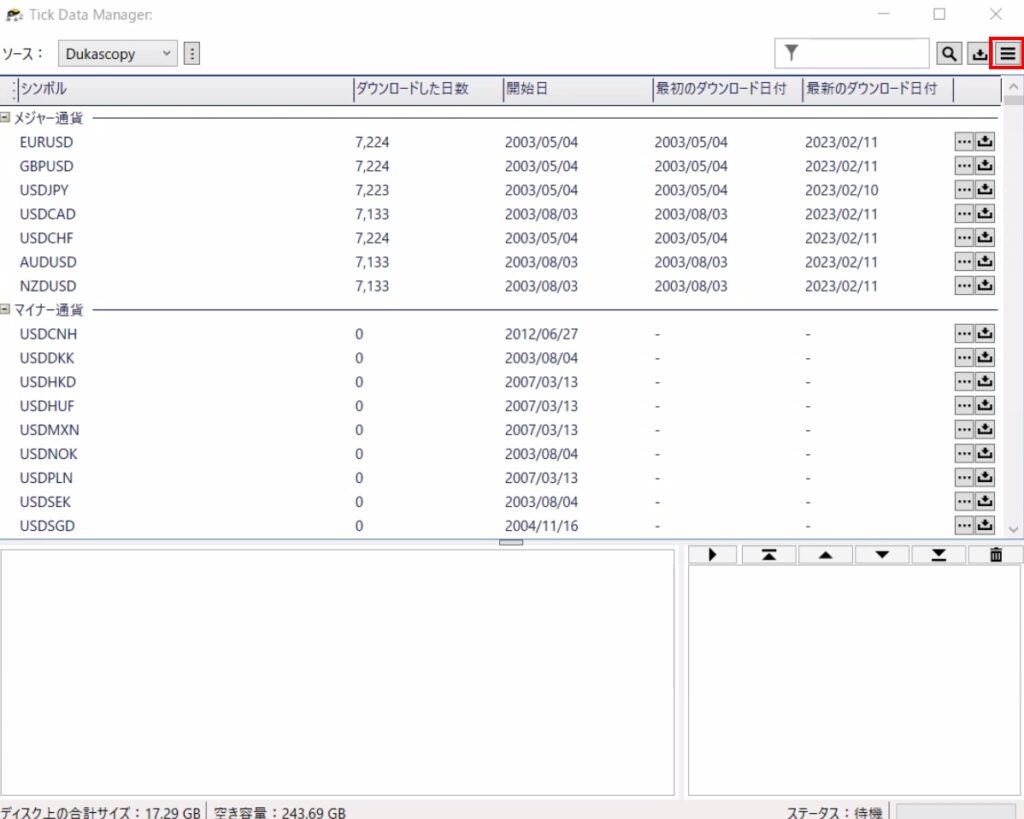Select the EURUSD symbol row
Image resolution: width=1024 pixels, height=819 pixels.
point(500,142)
